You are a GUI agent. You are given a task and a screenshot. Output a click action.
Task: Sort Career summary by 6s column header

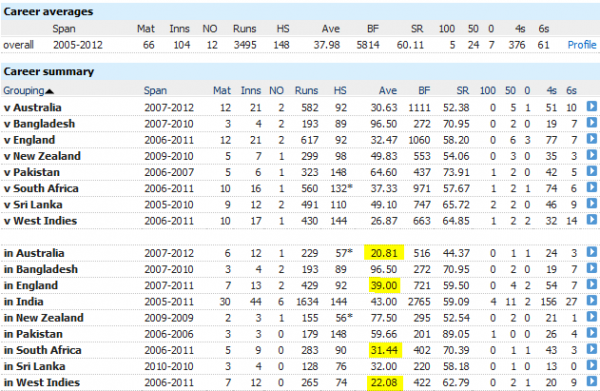571,91
